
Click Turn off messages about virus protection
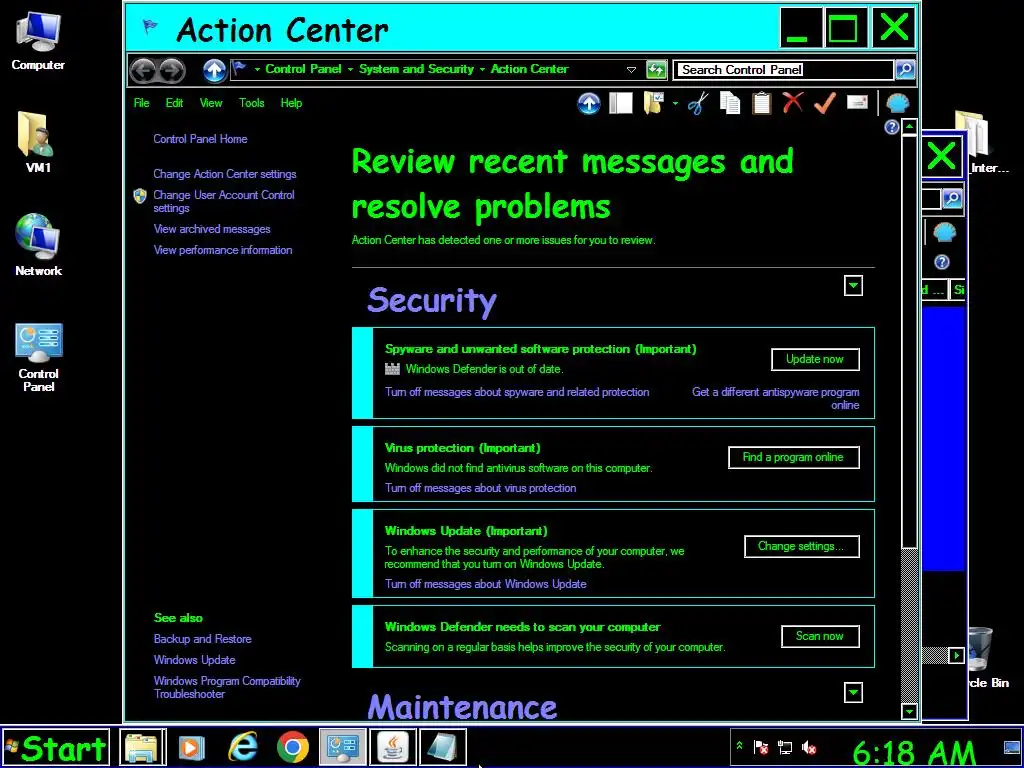pos(481,488)
